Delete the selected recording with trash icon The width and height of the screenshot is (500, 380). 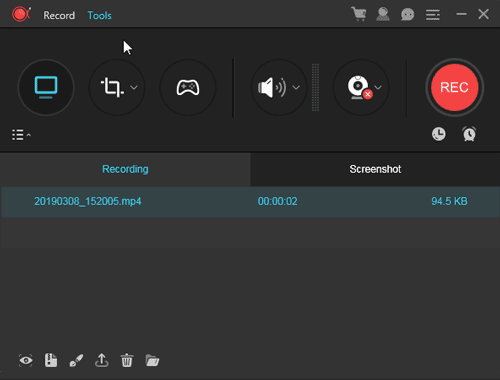127,360
